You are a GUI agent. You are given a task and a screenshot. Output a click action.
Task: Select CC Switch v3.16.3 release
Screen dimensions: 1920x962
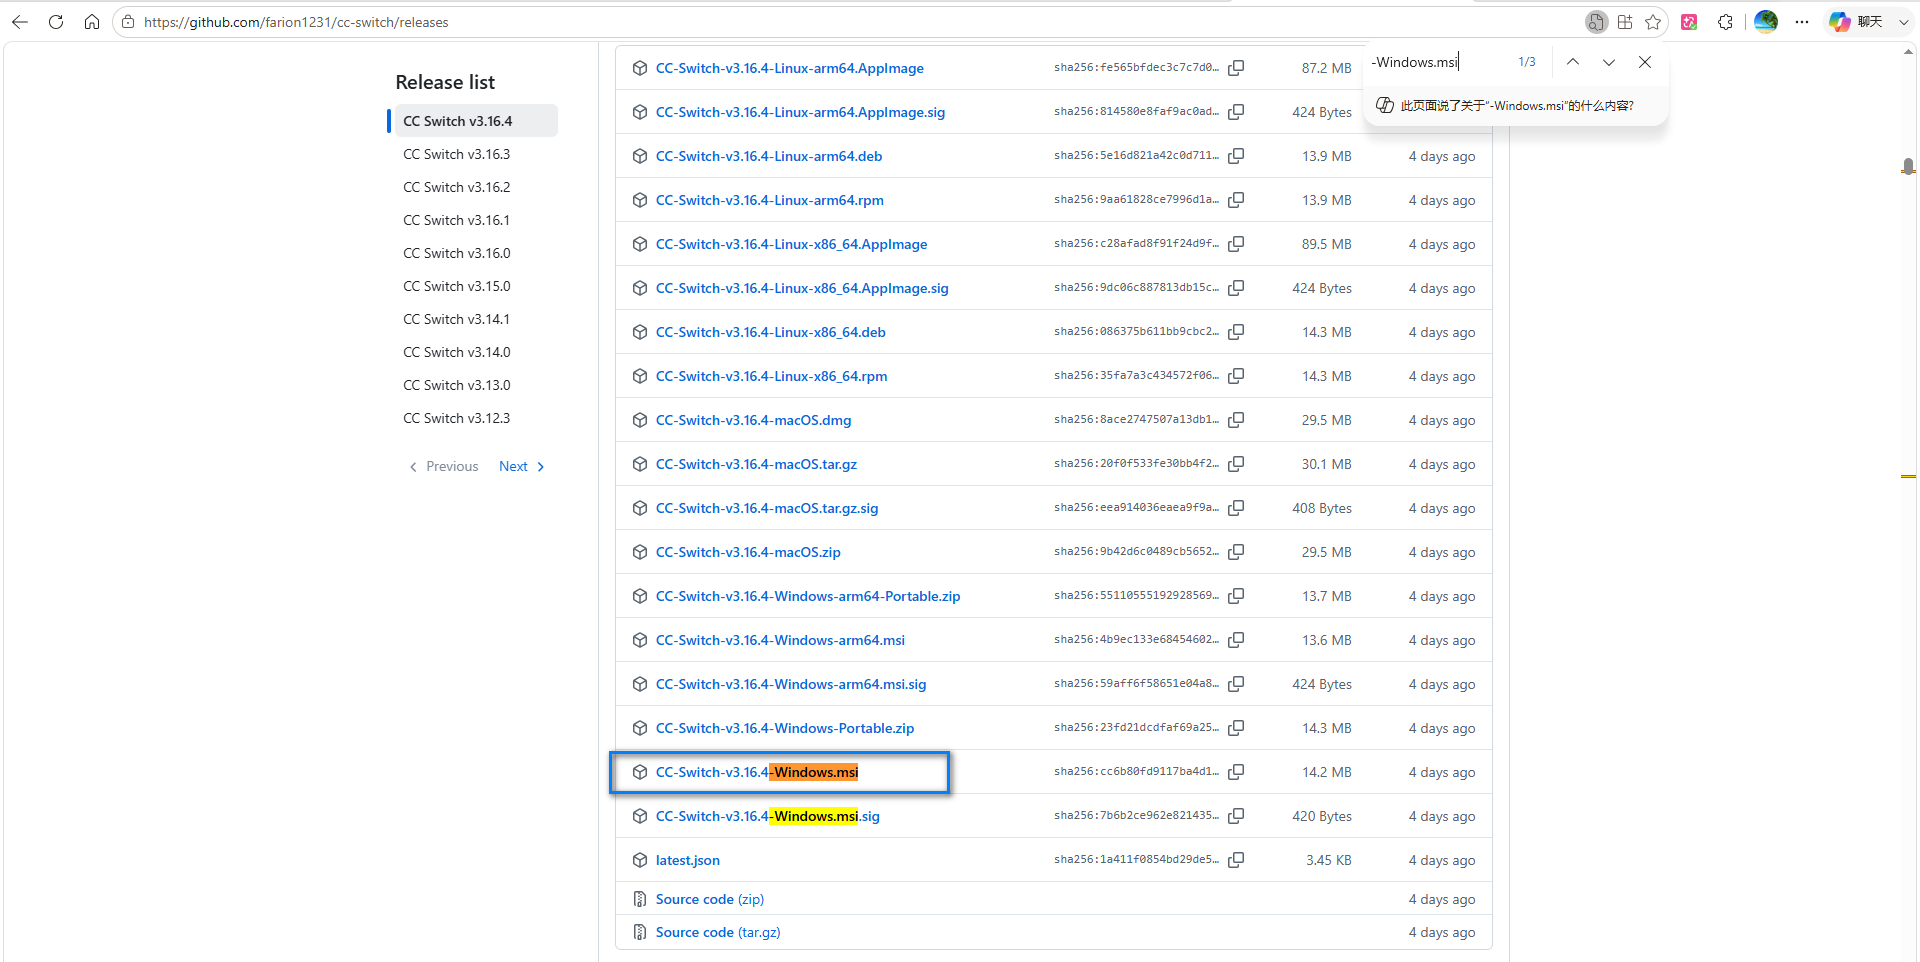point(457,154)
